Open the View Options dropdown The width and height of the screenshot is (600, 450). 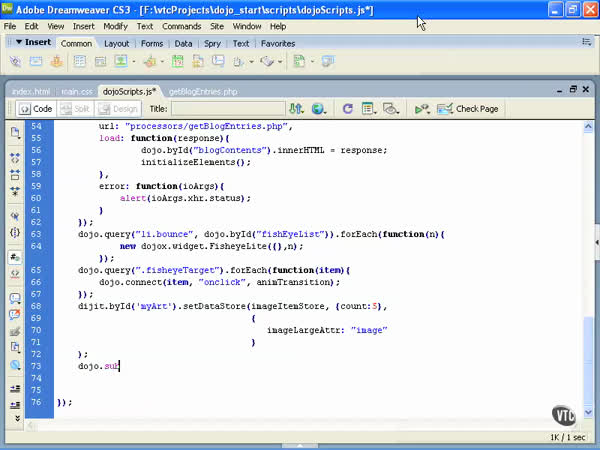click(x=369, y=108)
